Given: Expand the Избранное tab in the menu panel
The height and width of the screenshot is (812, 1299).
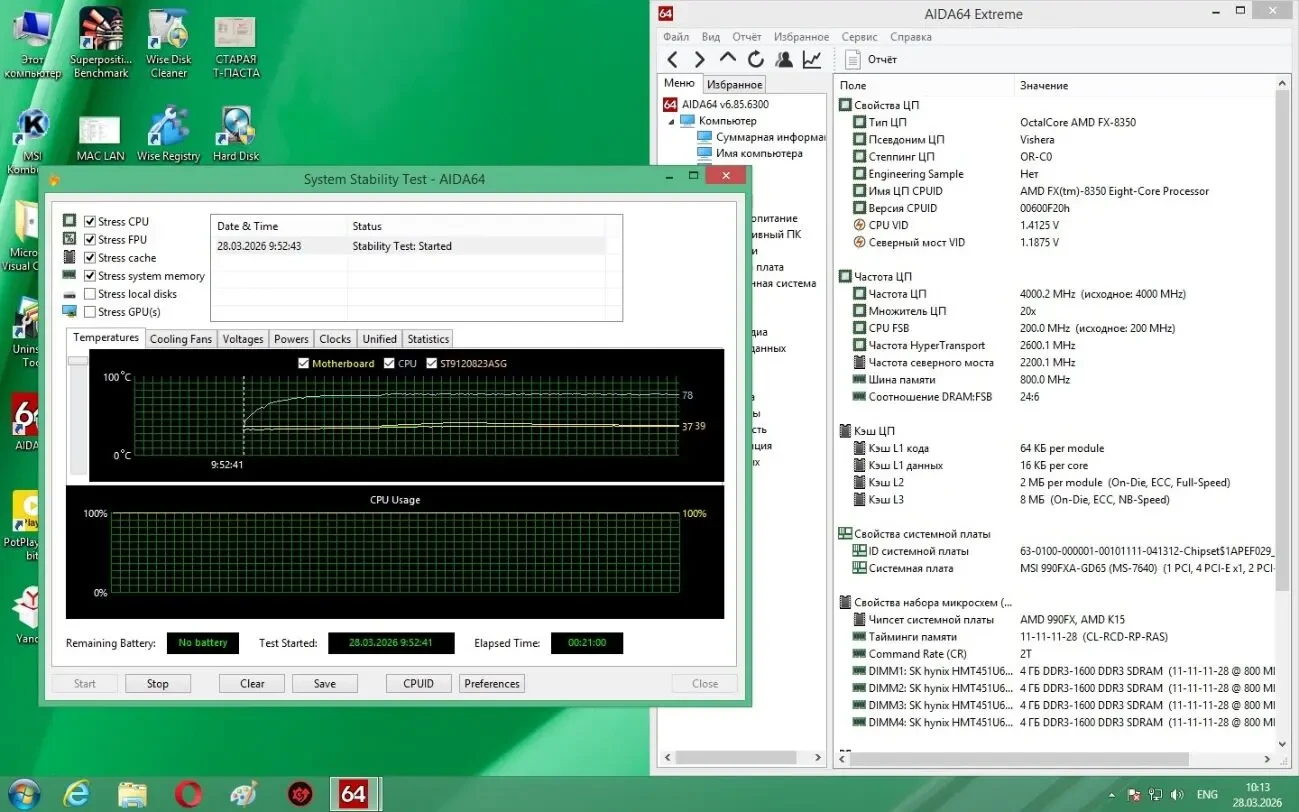Looking at the screenshot, I should tap(734, 84).
